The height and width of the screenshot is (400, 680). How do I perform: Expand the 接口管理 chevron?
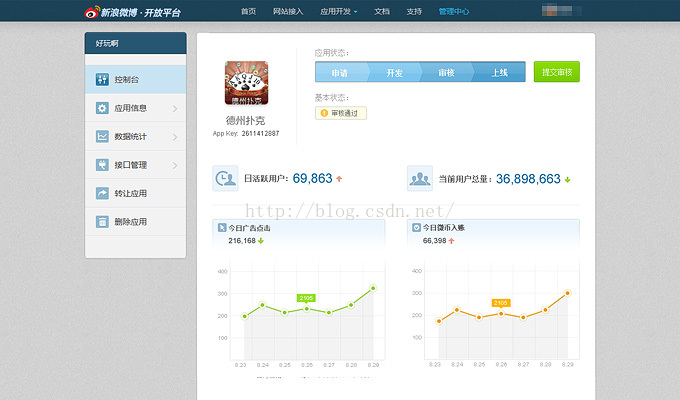pyautogui.click(x=175, y=165)
